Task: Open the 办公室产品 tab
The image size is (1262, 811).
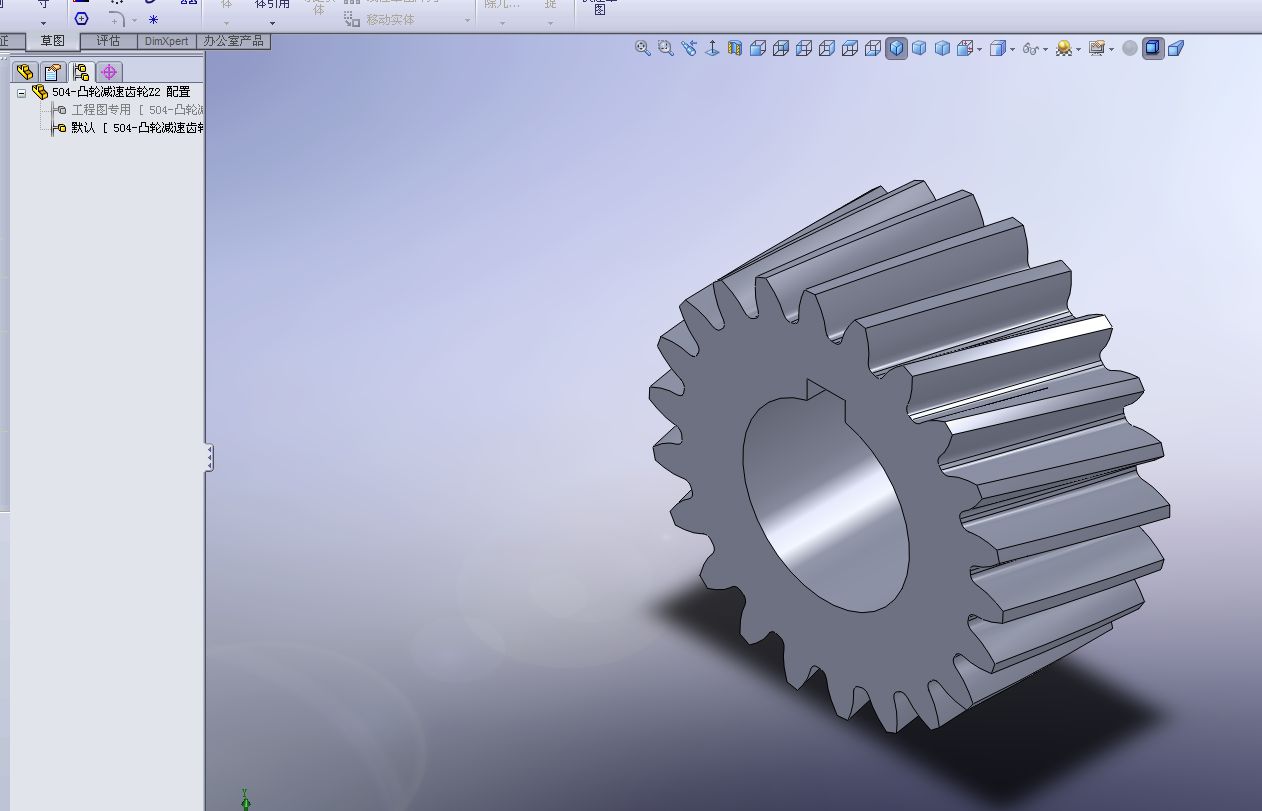Action: [233, 41]
